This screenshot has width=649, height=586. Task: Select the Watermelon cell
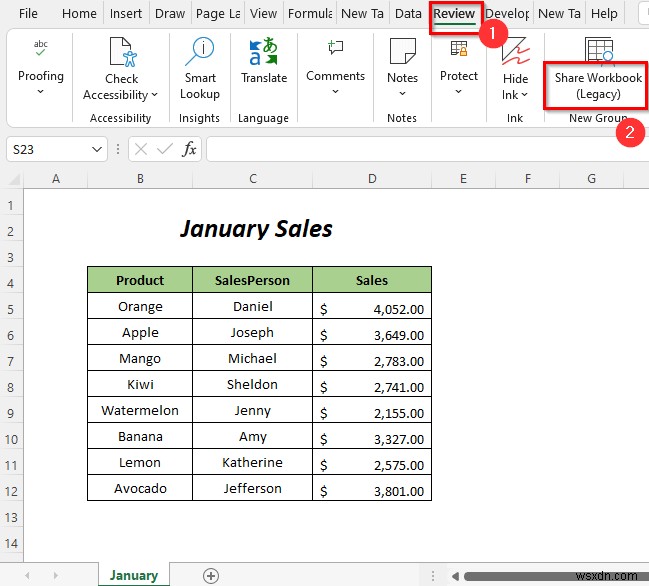pyautogui.click(x=140, y=411)
